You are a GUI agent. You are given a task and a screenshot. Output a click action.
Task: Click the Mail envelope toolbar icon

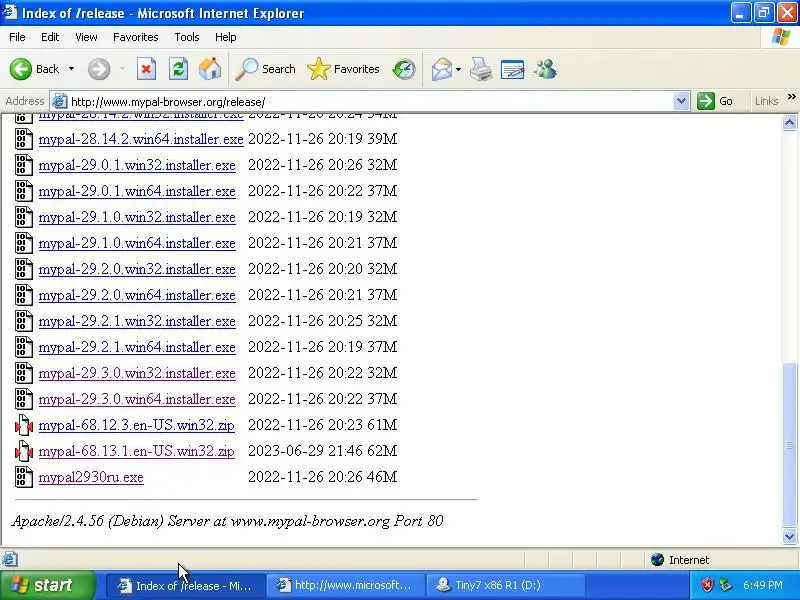tap(442, 69)
